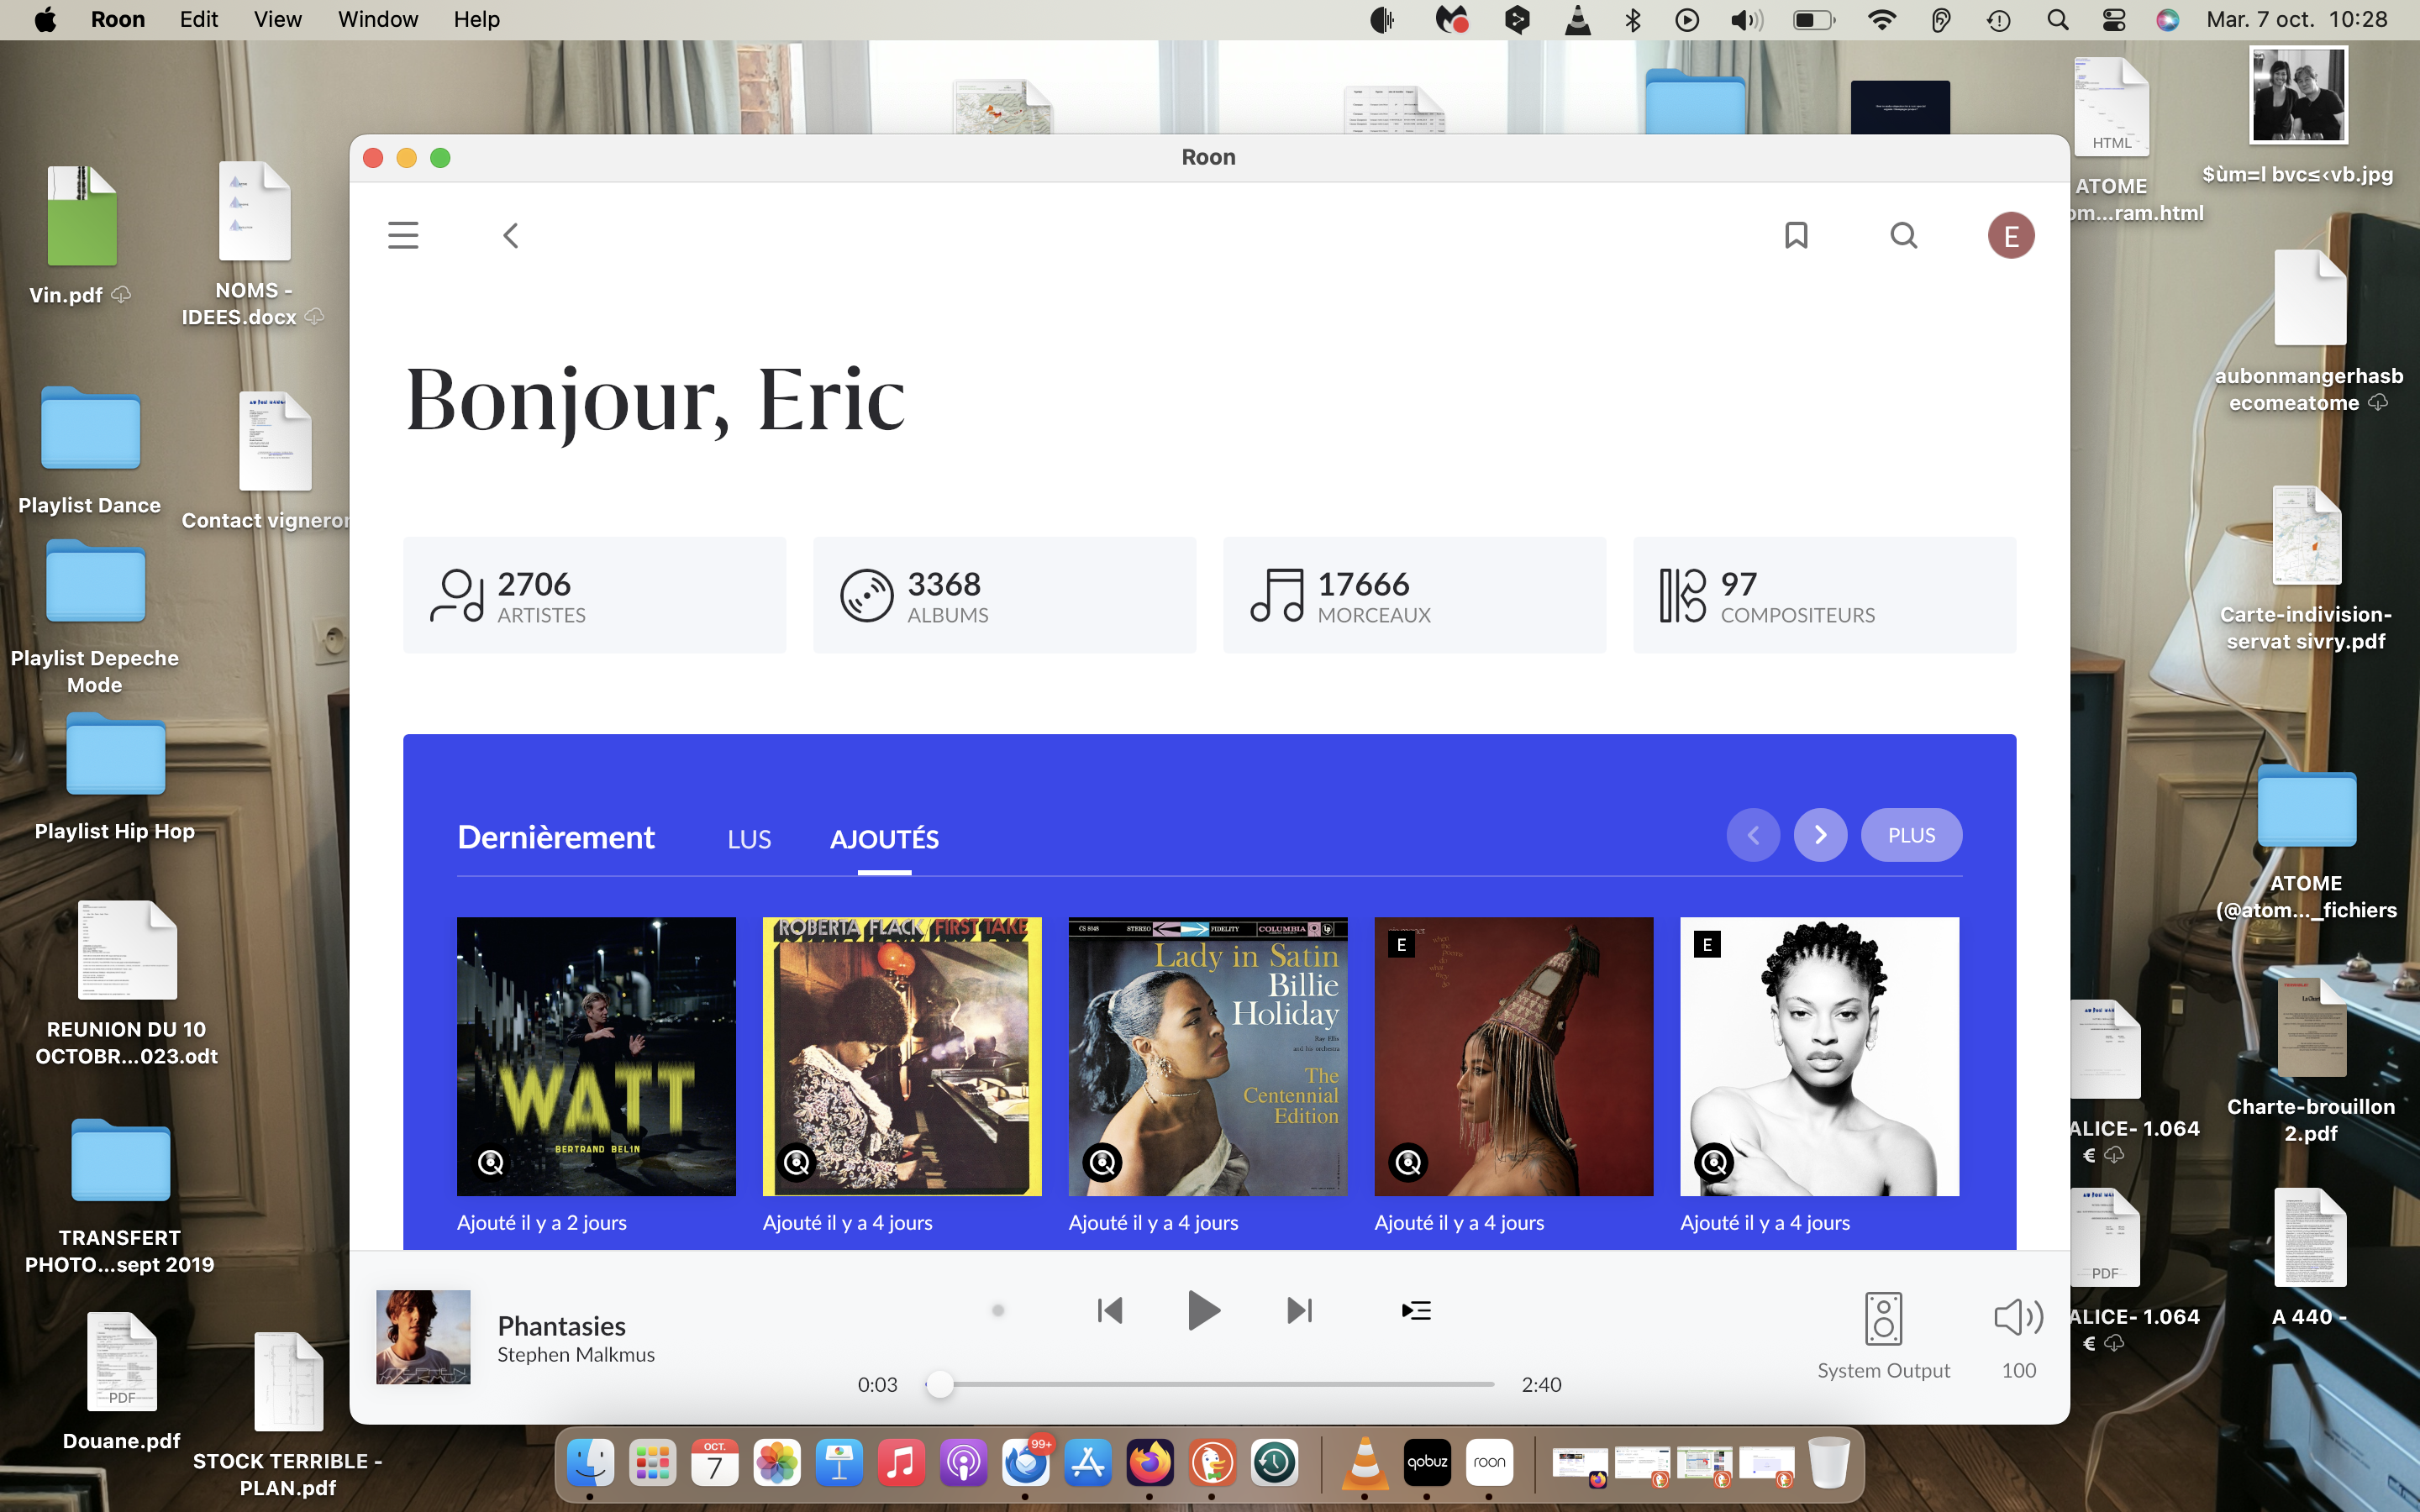Go to the previous track

(1110, 1310)
